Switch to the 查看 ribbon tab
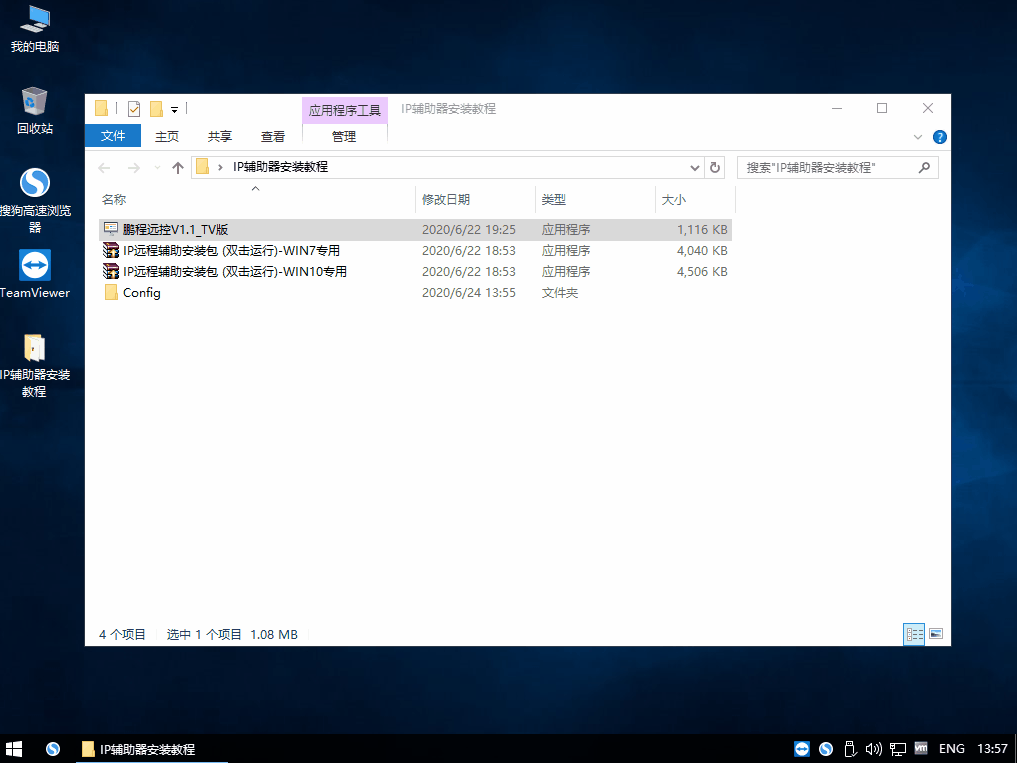The height and width of the screenshot is (763, 1017). pos(273,136)
